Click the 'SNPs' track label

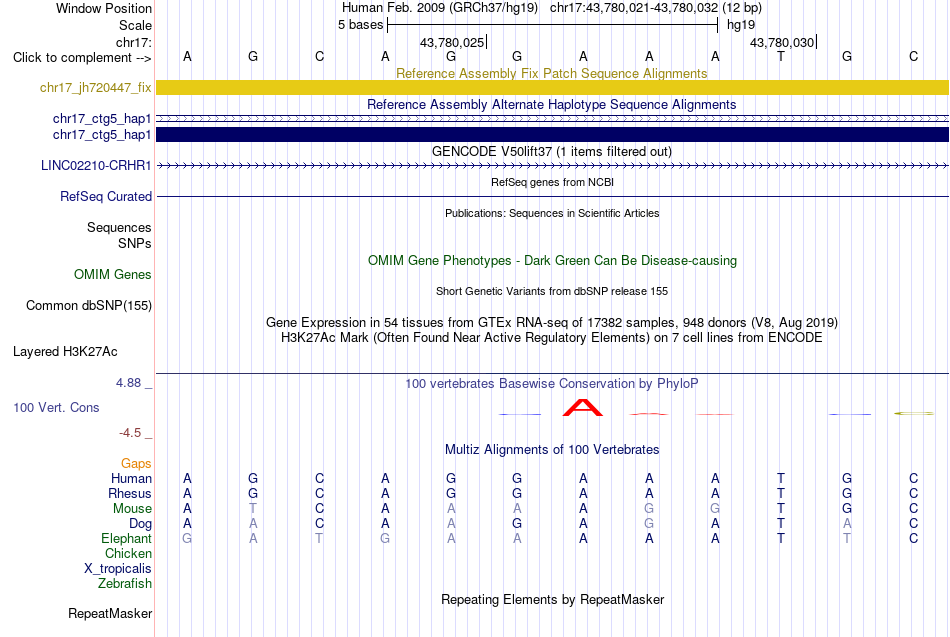pos(135,243)
